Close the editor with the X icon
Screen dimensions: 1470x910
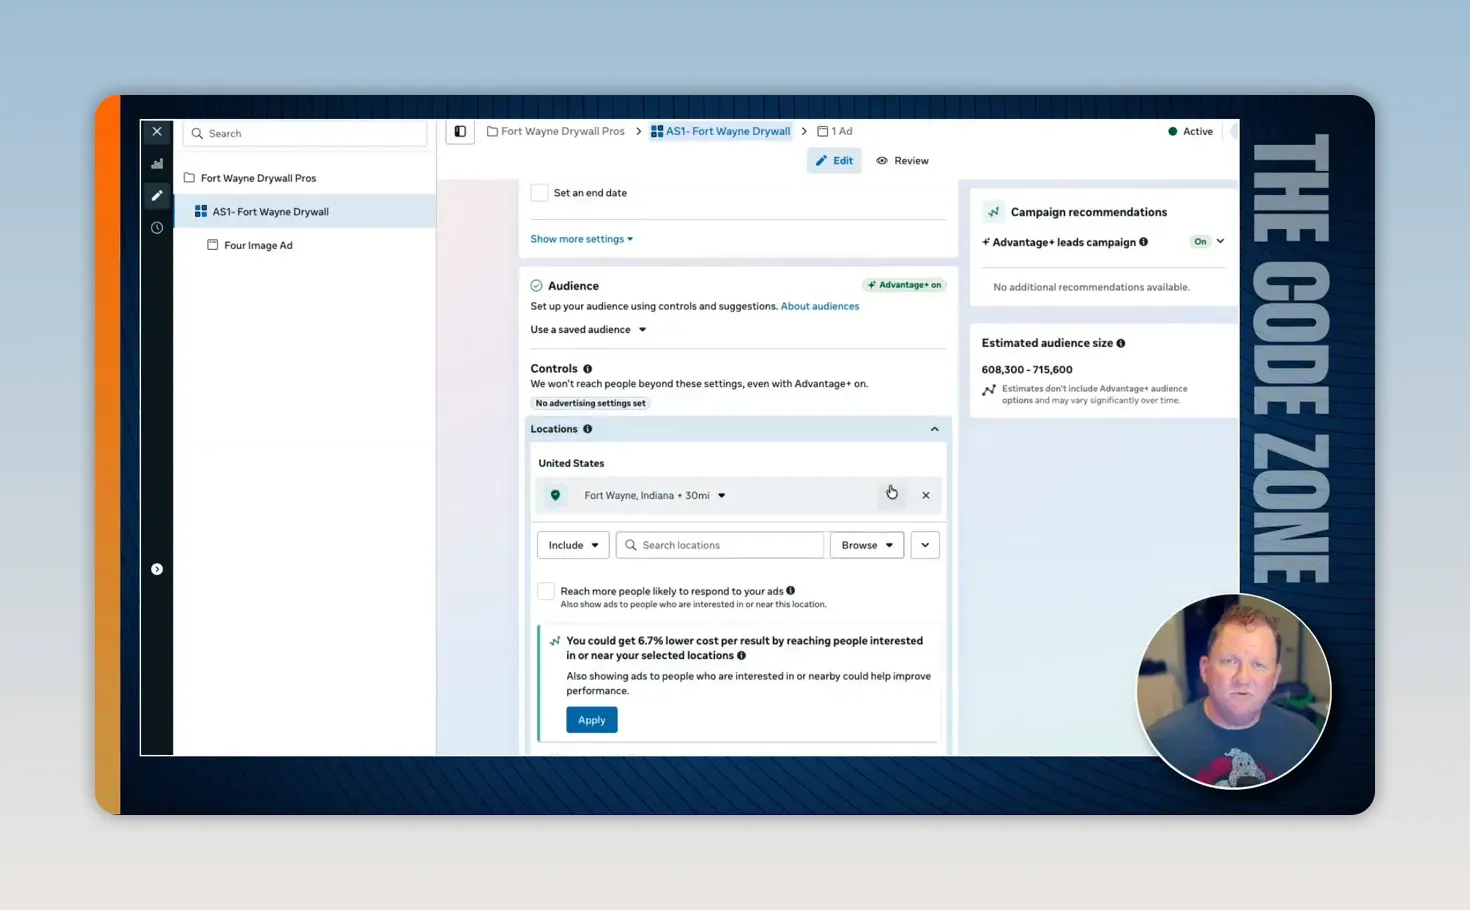tap(157, 132)
